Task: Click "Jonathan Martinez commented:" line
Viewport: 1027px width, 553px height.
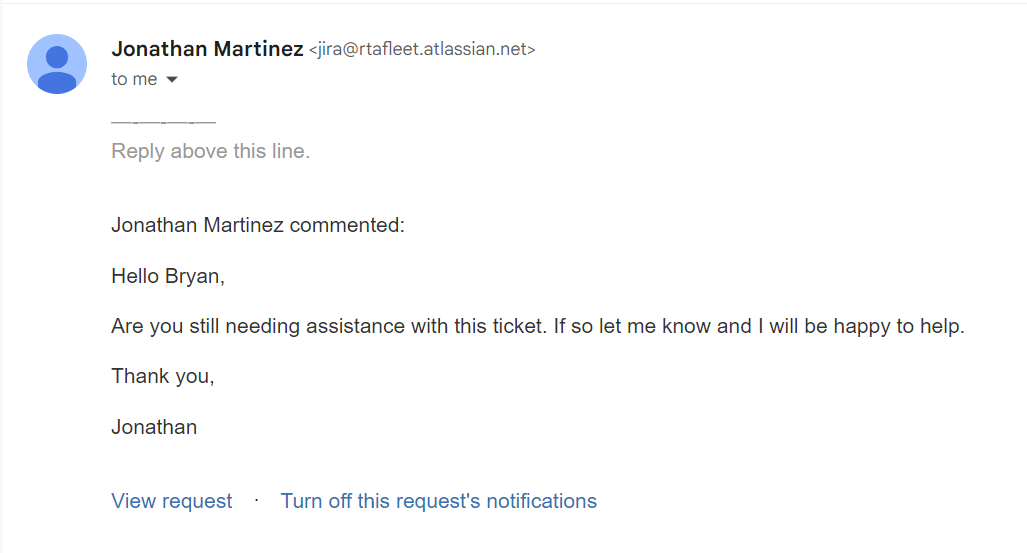Action: click(258, 225)
